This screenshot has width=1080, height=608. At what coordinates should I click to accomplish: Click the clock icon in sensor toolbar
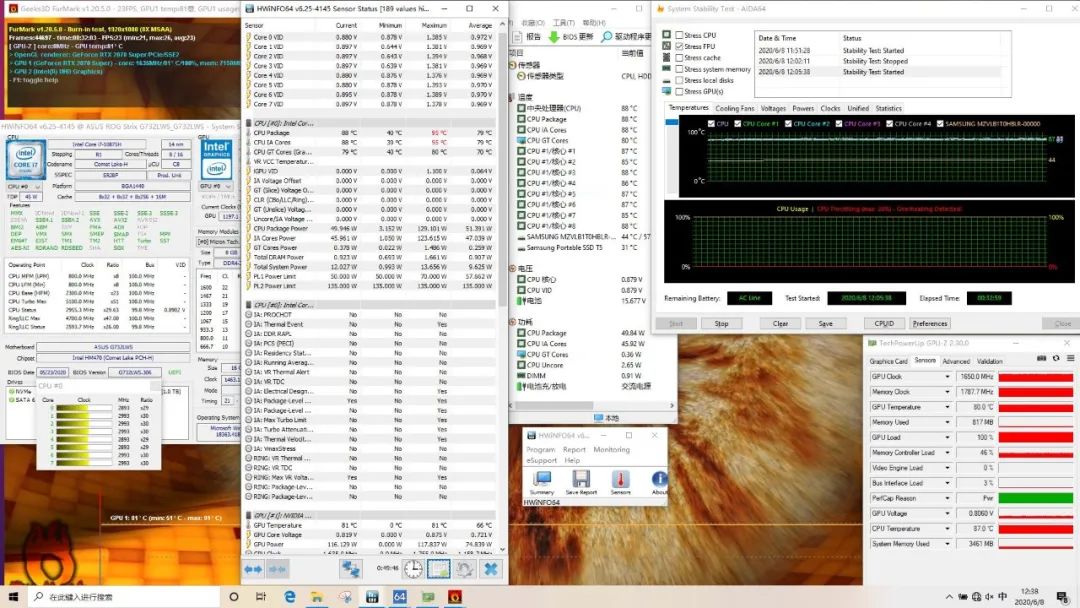tap(413, 569)
